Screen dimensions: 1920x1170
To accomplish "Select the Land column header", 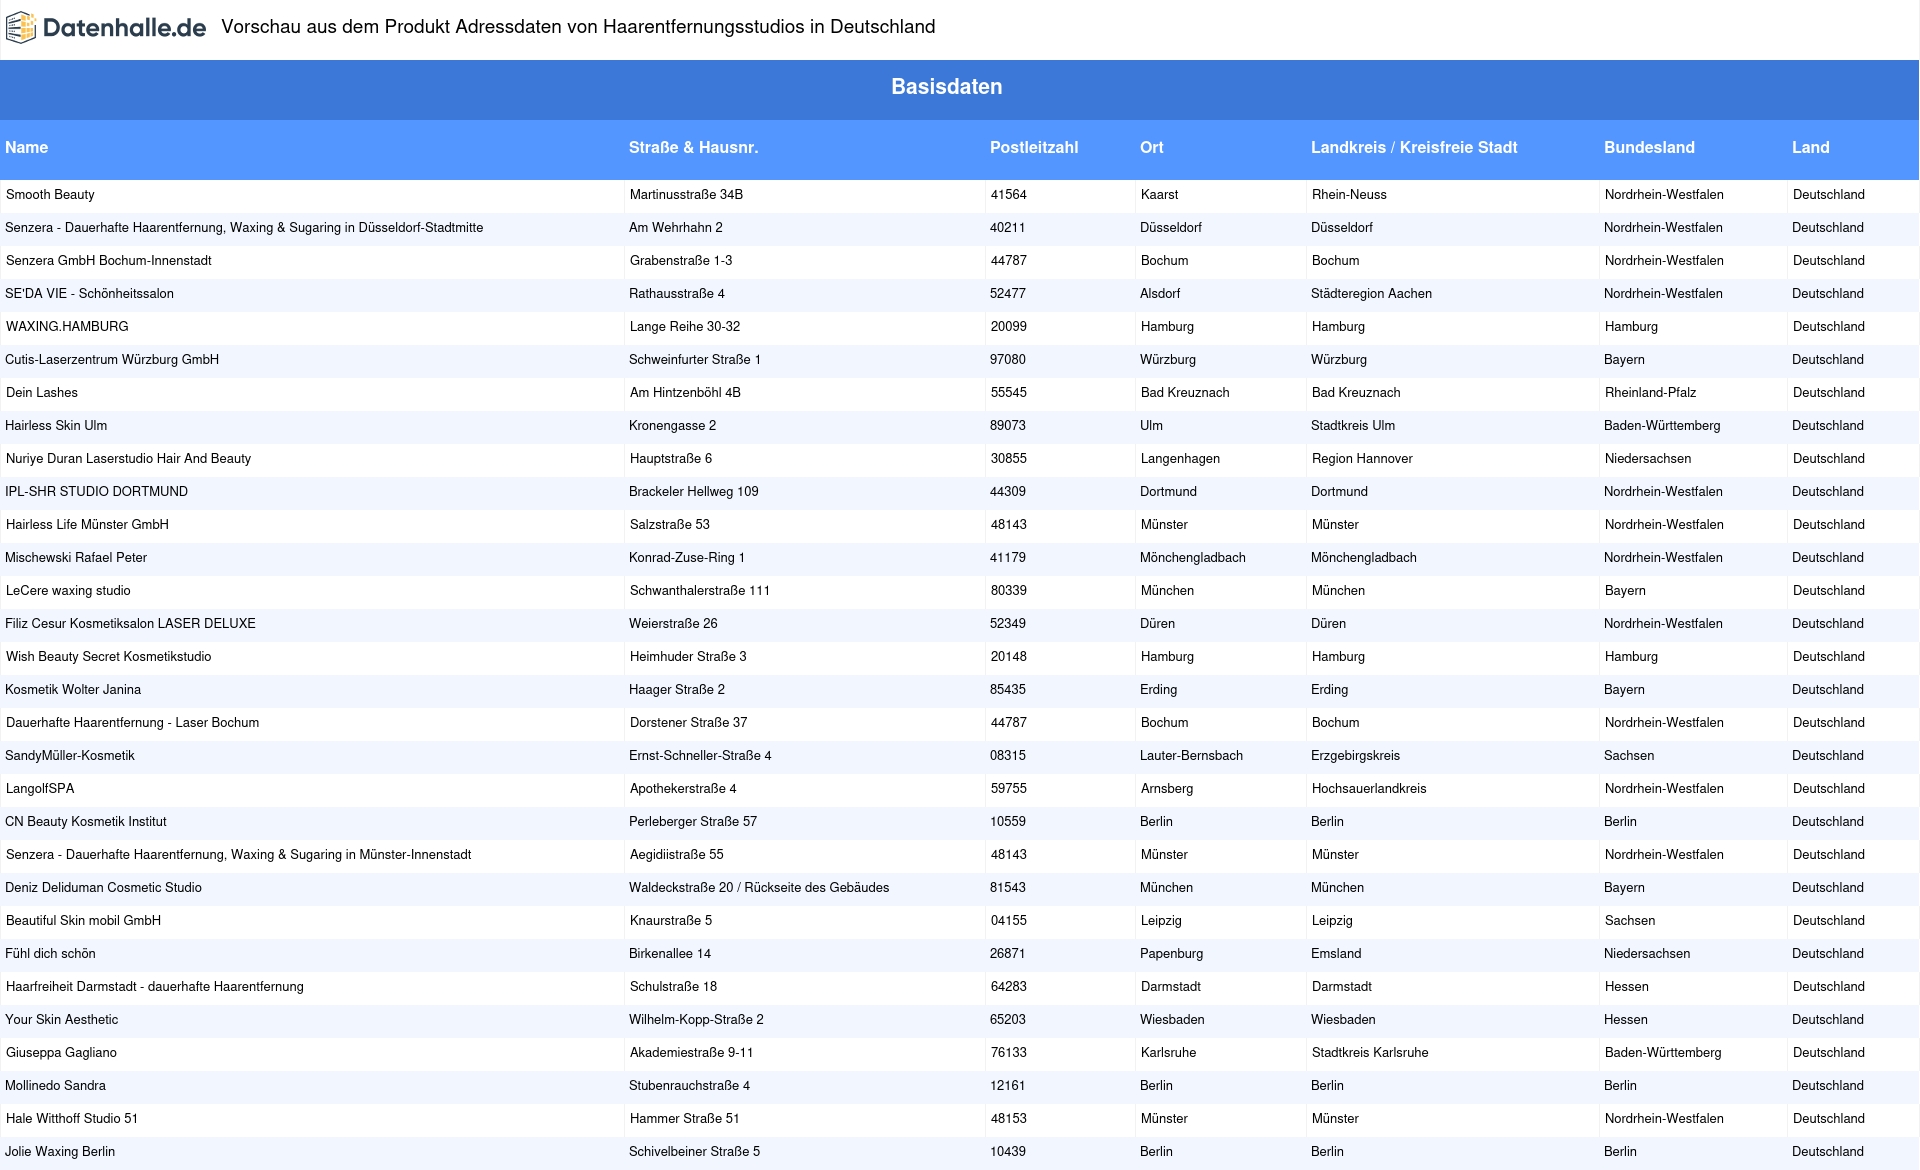I will click(1810, 148).
